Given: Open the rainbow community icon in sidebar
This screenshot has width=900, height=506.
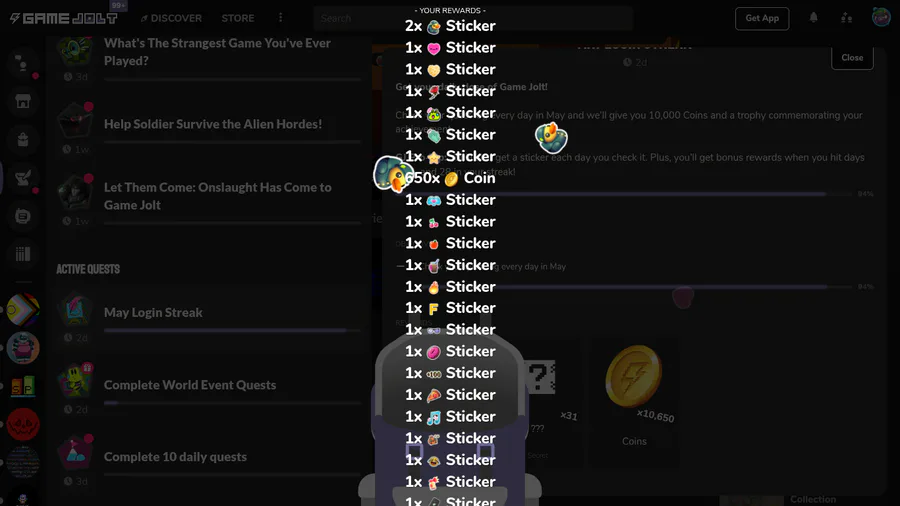Looking at the screenshot, I should pyautogui.click(x=23, y=310).
